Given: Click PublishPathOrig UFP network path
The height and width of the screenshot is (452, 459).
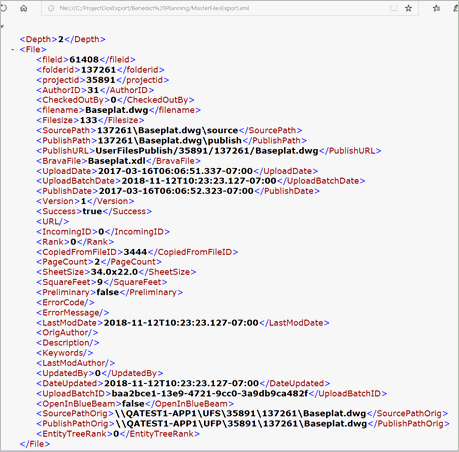Looking at the screenshot, I should click(x=242, y=424).
